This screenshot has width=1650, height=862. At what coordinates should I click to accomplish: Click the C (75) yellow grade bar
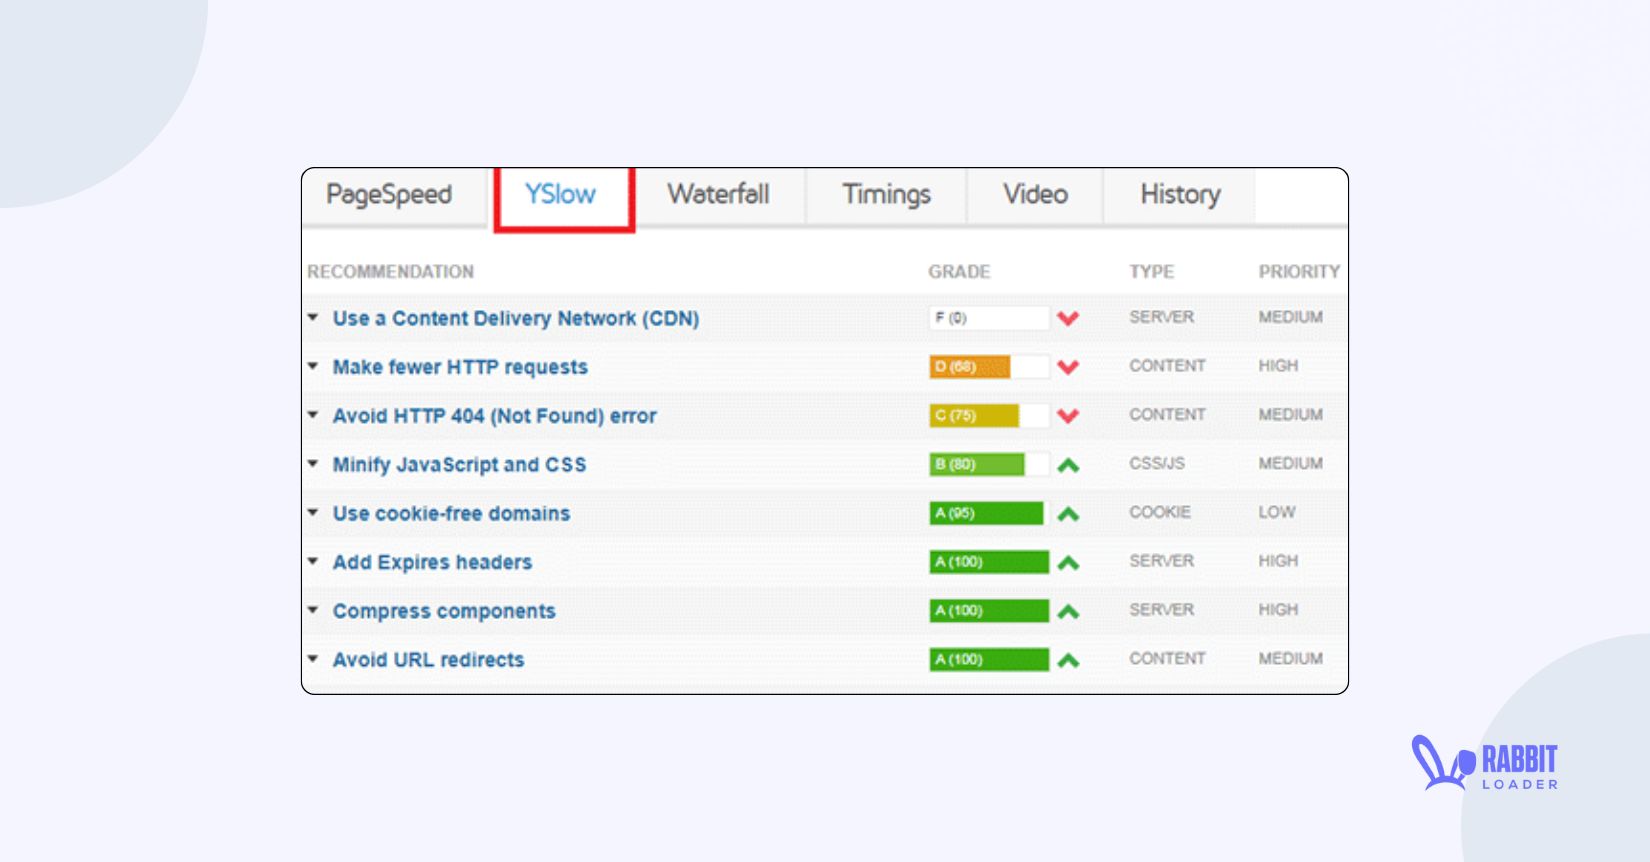(973, 416)
